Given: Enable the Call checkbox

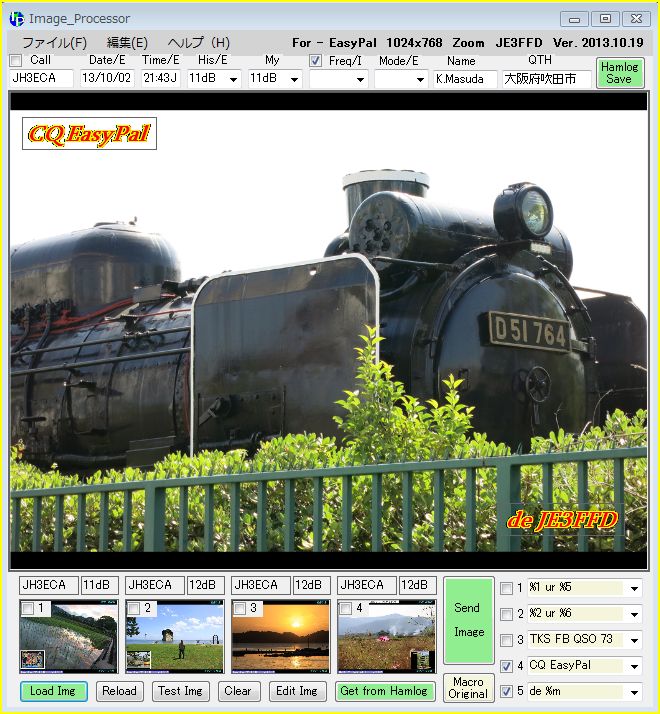Looking at the screenshot, I should click(x=16, y=60).
